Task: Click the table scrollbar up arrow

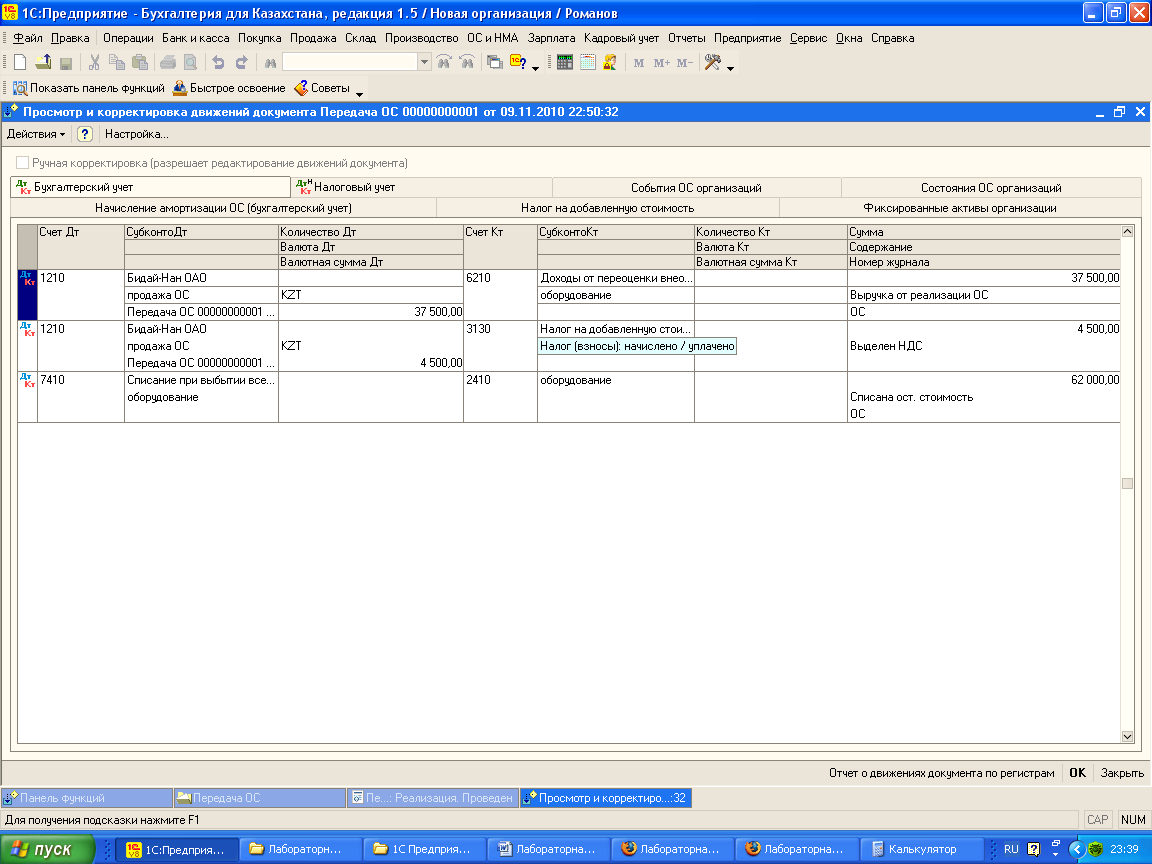Action: [1127, 231]
